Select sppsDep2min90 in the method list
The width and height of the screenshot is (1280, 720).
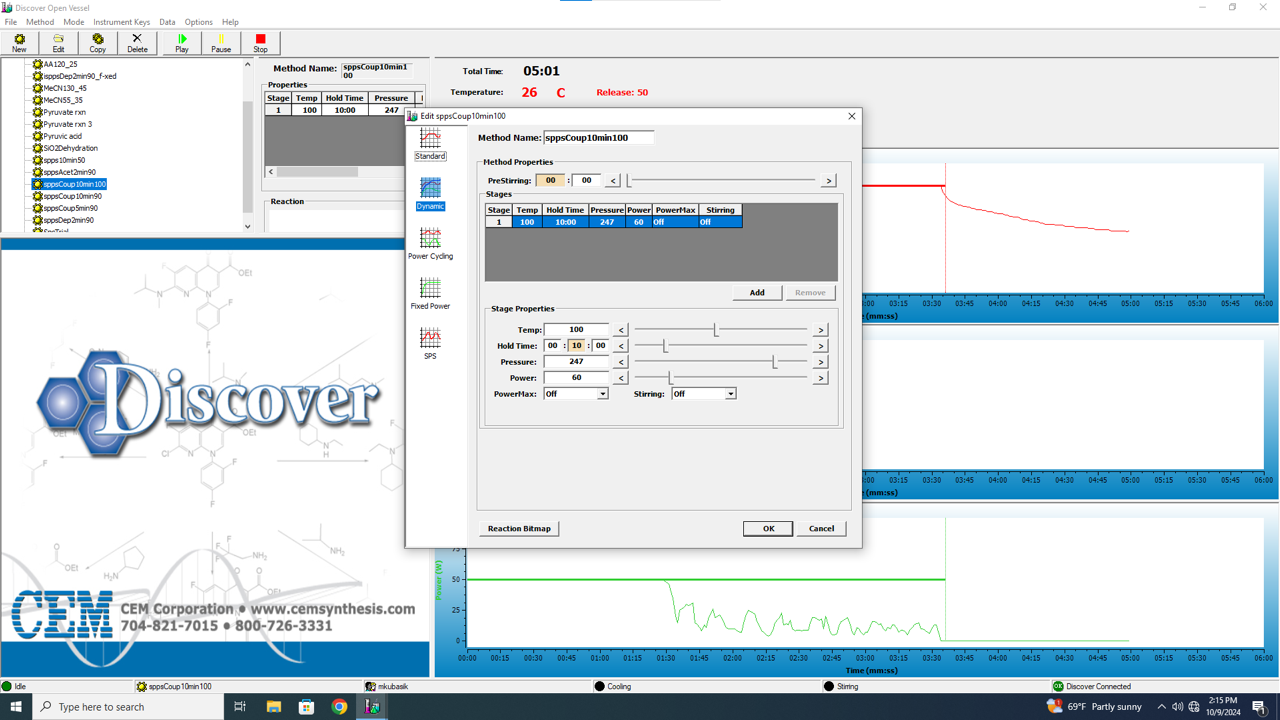[68, 220]
